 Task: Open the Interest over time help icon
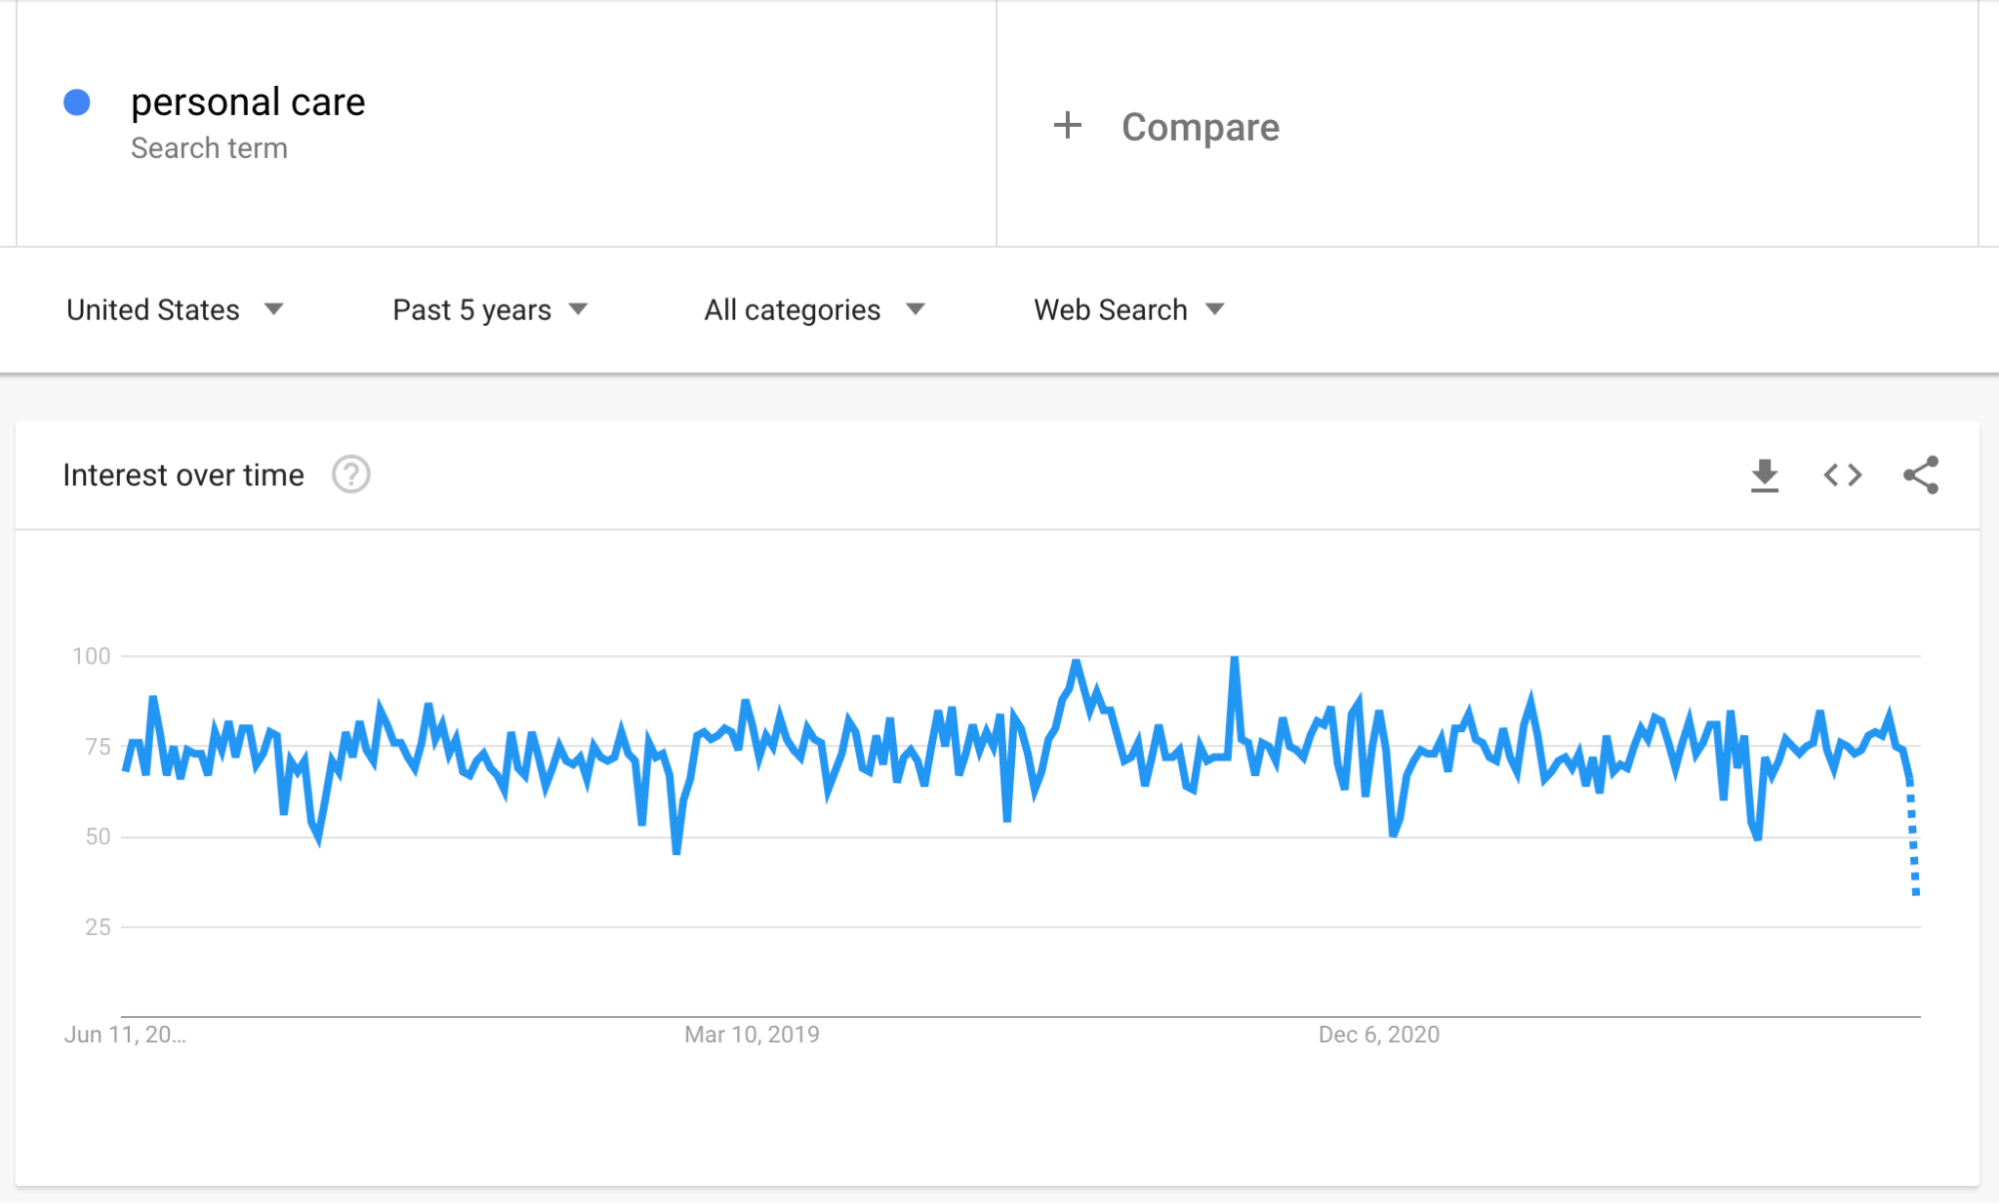pos(351,475)
